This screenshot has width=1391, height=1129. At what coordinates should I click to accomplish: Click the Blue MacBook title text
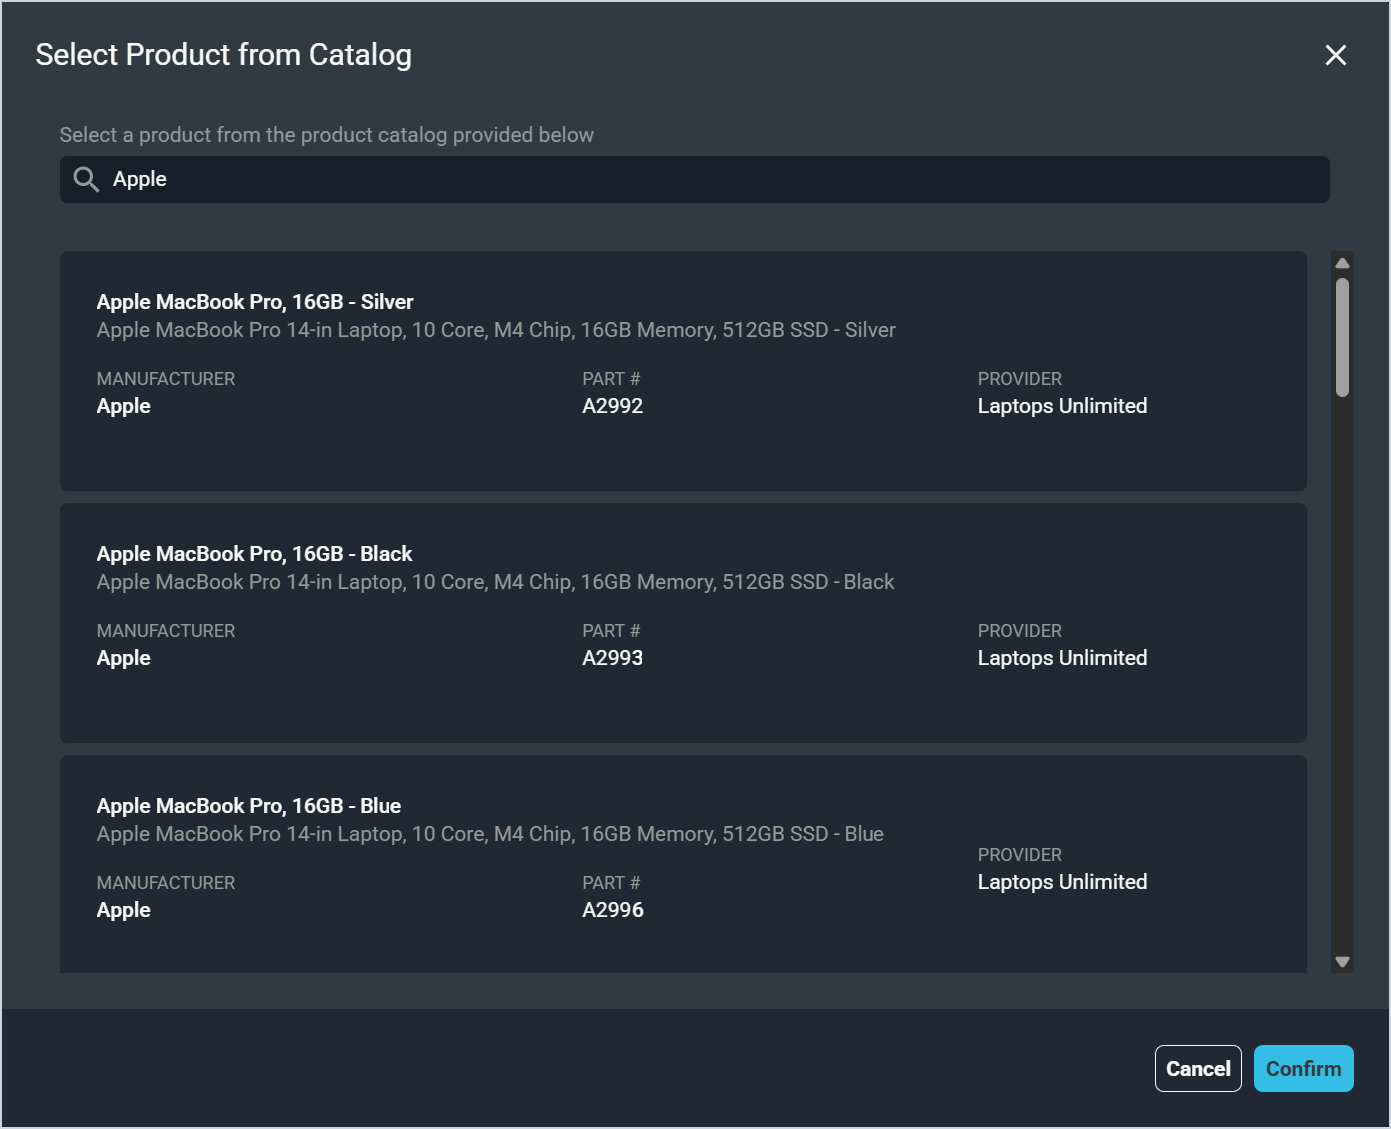click(x=249, y=806)
